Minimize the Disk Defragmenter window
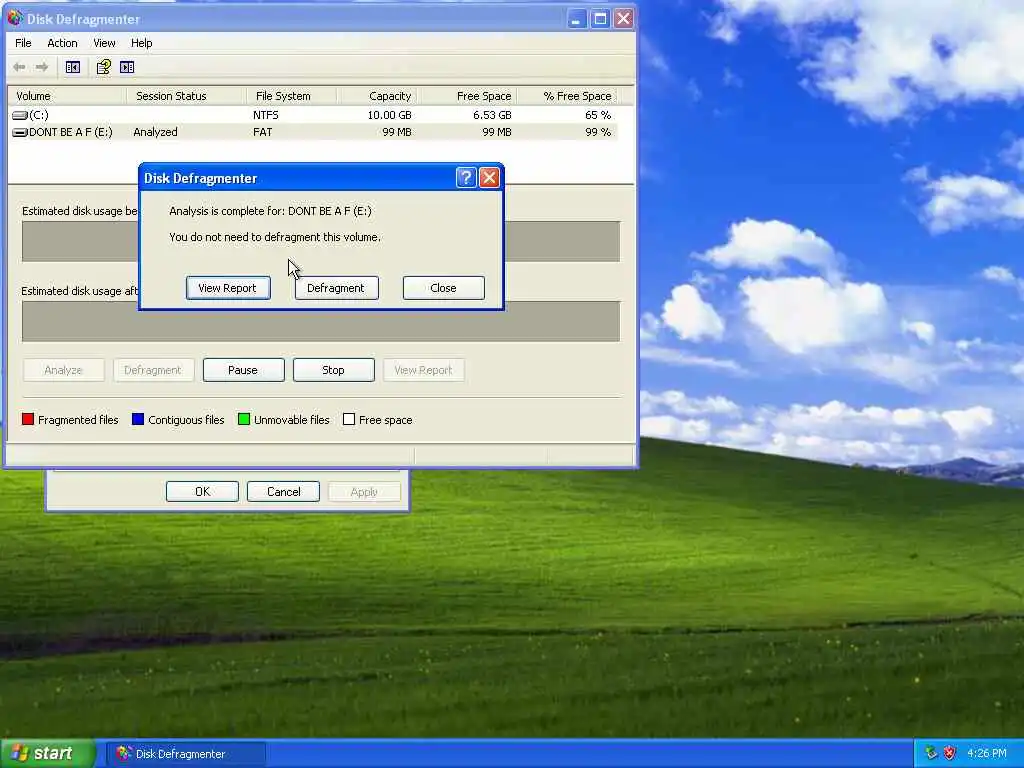Viewport: 1024px width, 768px height. (576, 19)
